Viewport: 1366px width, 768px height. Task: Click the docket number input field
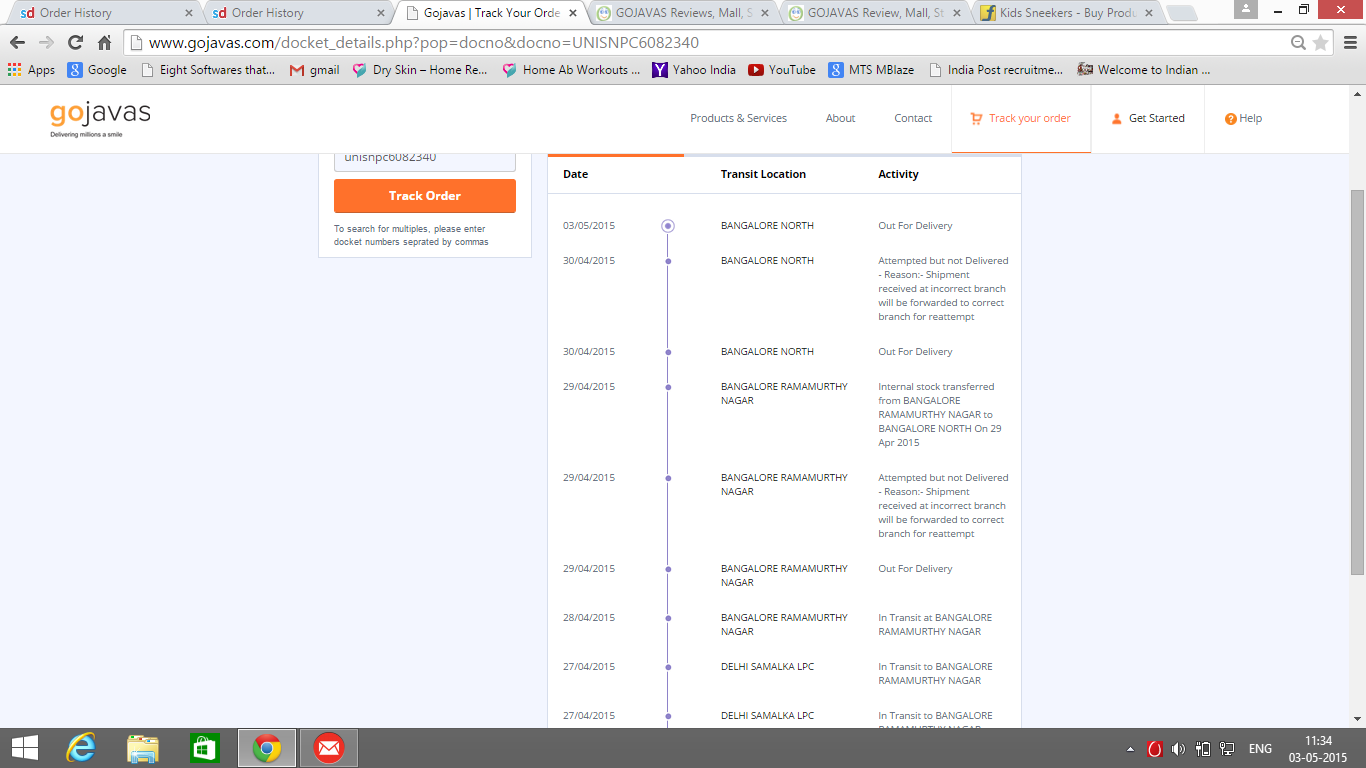(424, 159)
